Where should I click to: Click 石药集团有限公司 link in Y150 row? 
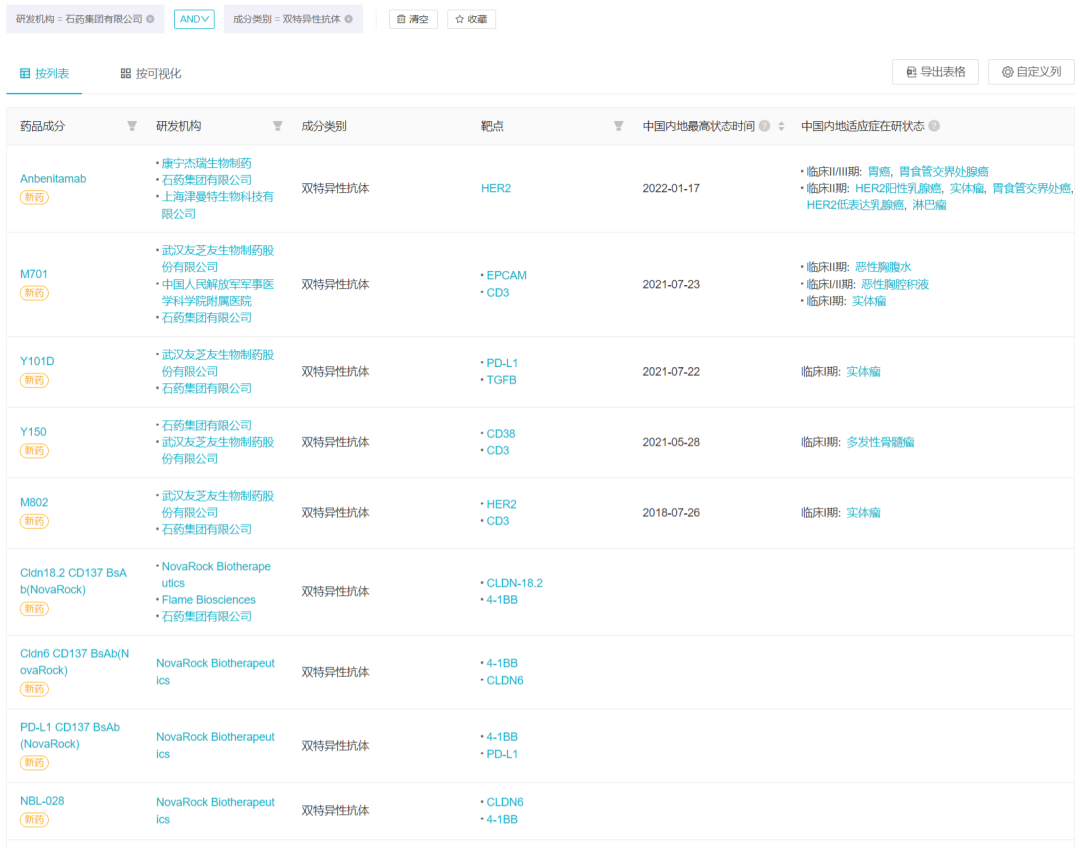tap(207, 426)
